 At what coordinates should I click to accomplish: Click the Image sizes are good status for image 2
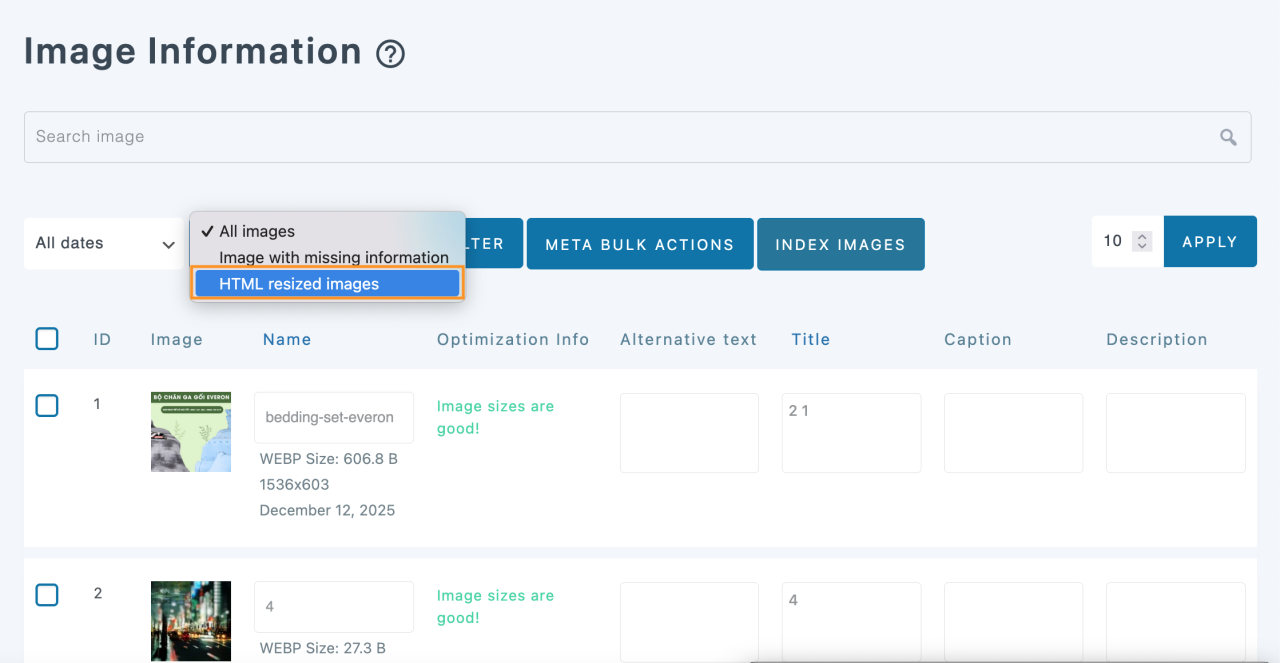pyautogui.click(x=495, y=606)
